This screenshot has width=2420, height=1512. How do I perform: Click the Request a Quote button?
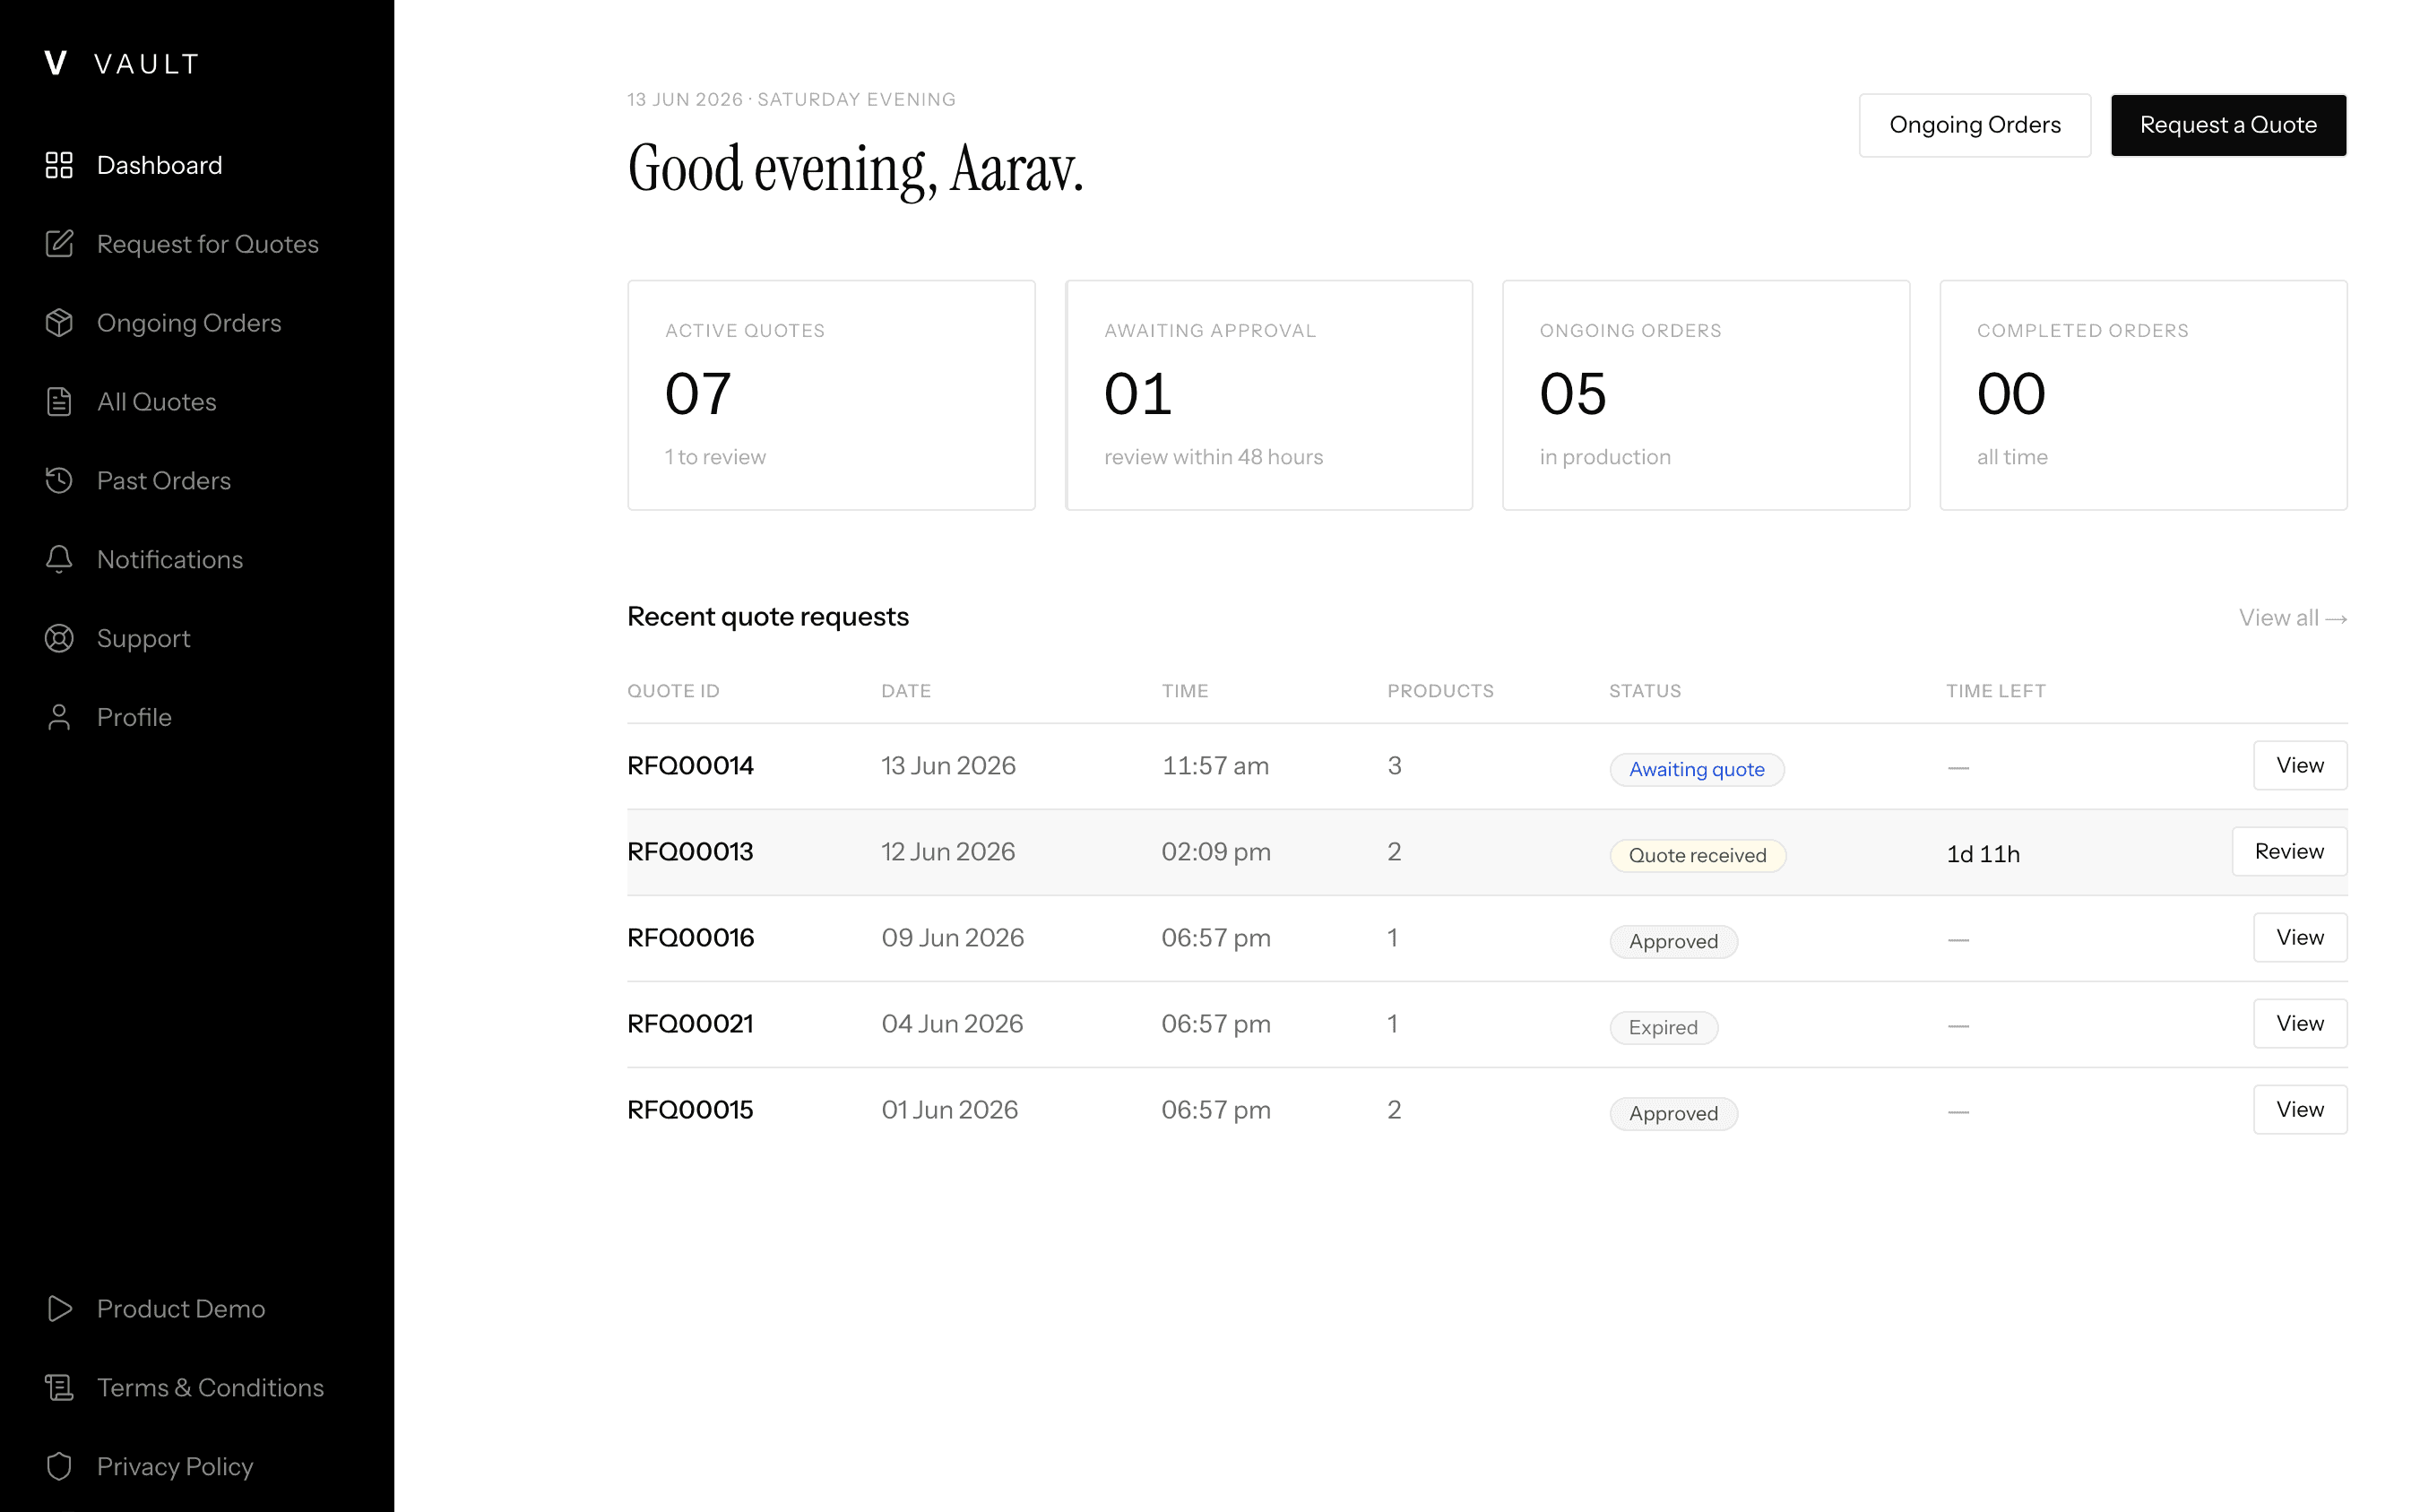click(x=2228, y=125)
